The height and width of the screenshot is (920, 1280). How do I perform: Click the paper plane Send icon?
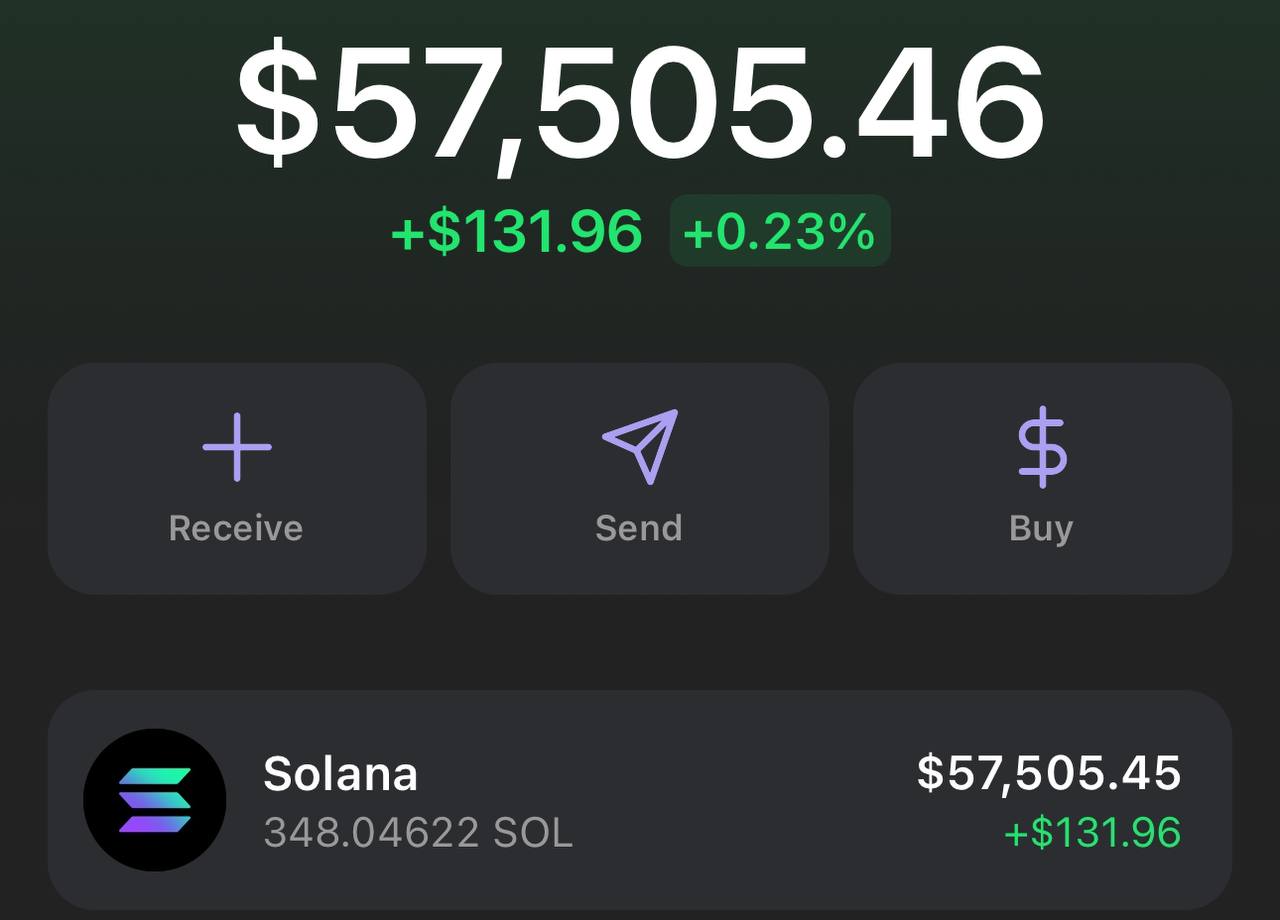tap(639, 447)
